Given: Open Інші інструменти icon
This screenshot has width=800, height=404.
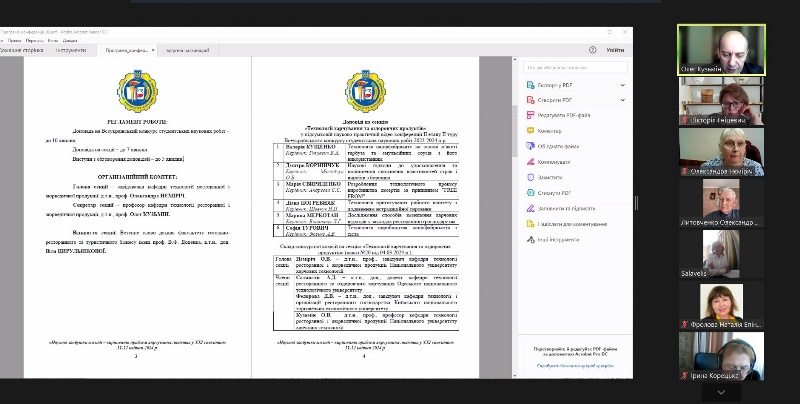Looking at the screenshot, I should 531,239.
